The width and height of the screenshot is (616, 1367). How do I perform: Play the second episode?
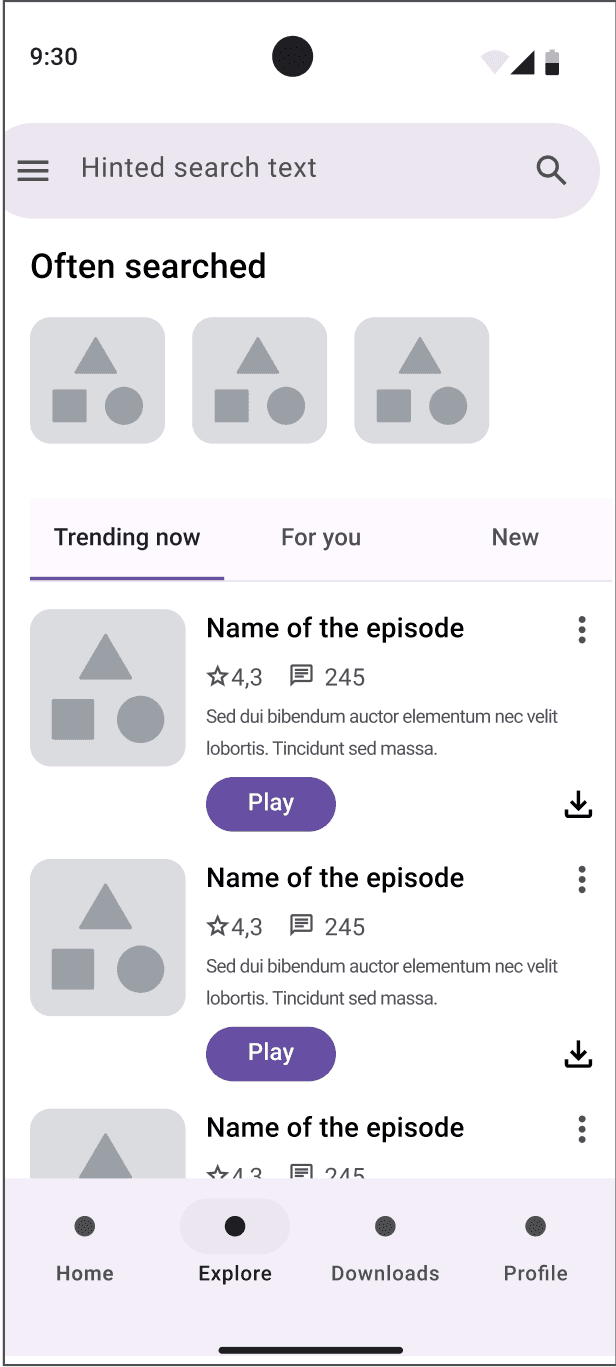pos(271,1054)
